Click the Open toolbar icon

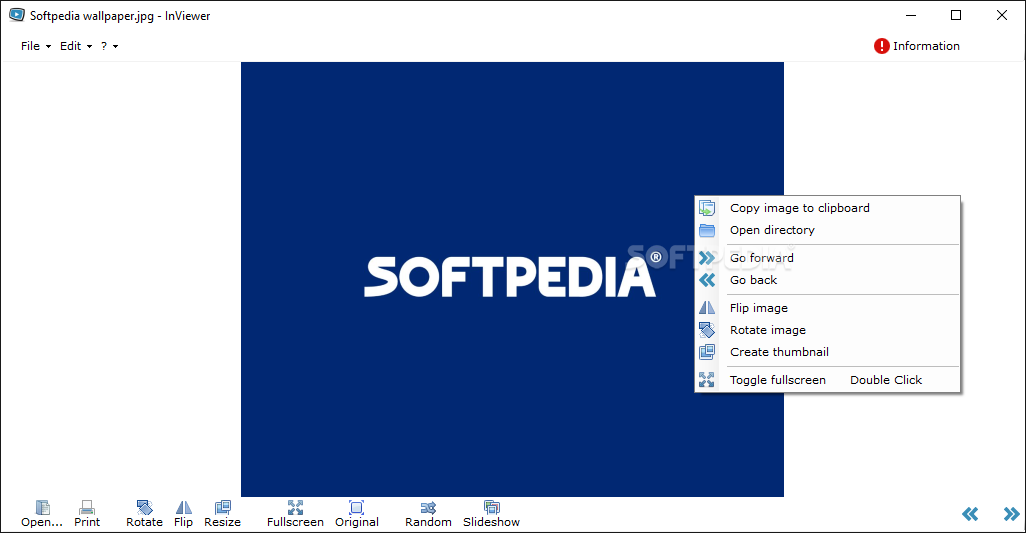[43, 507]
